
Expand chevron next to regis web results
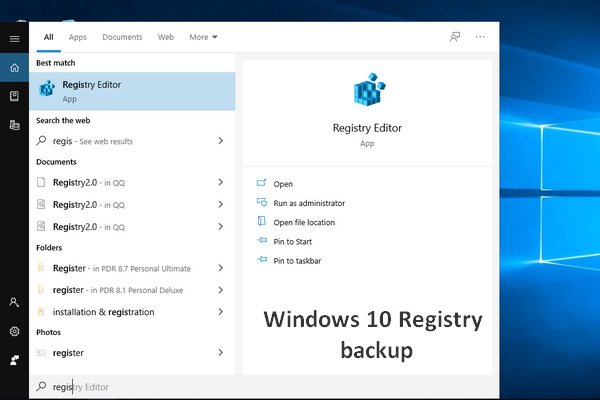220,141
